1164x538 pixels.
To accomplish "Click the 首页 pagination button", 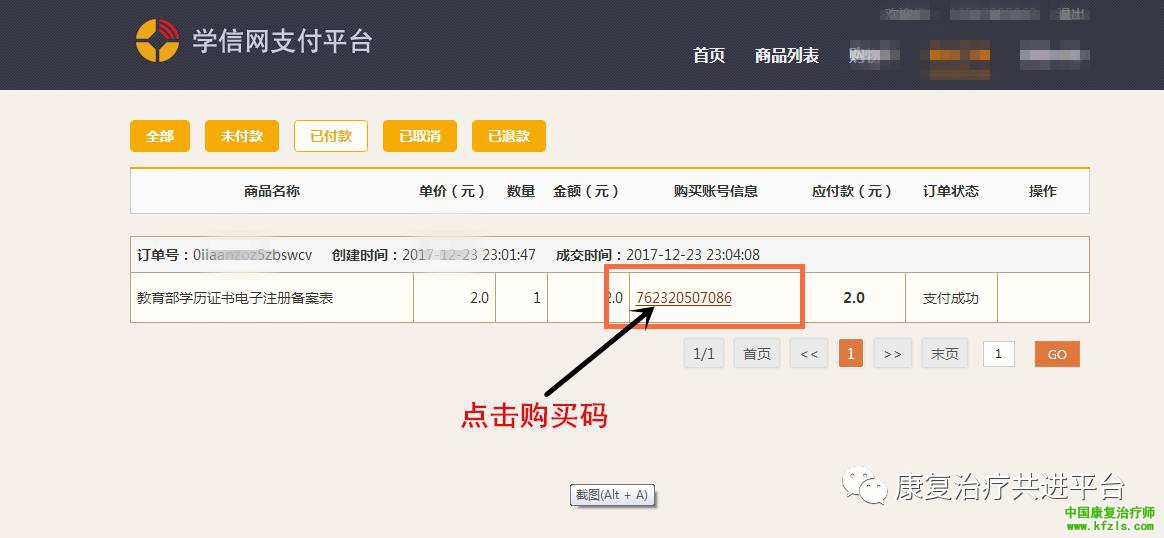I will tap(757, 354).
